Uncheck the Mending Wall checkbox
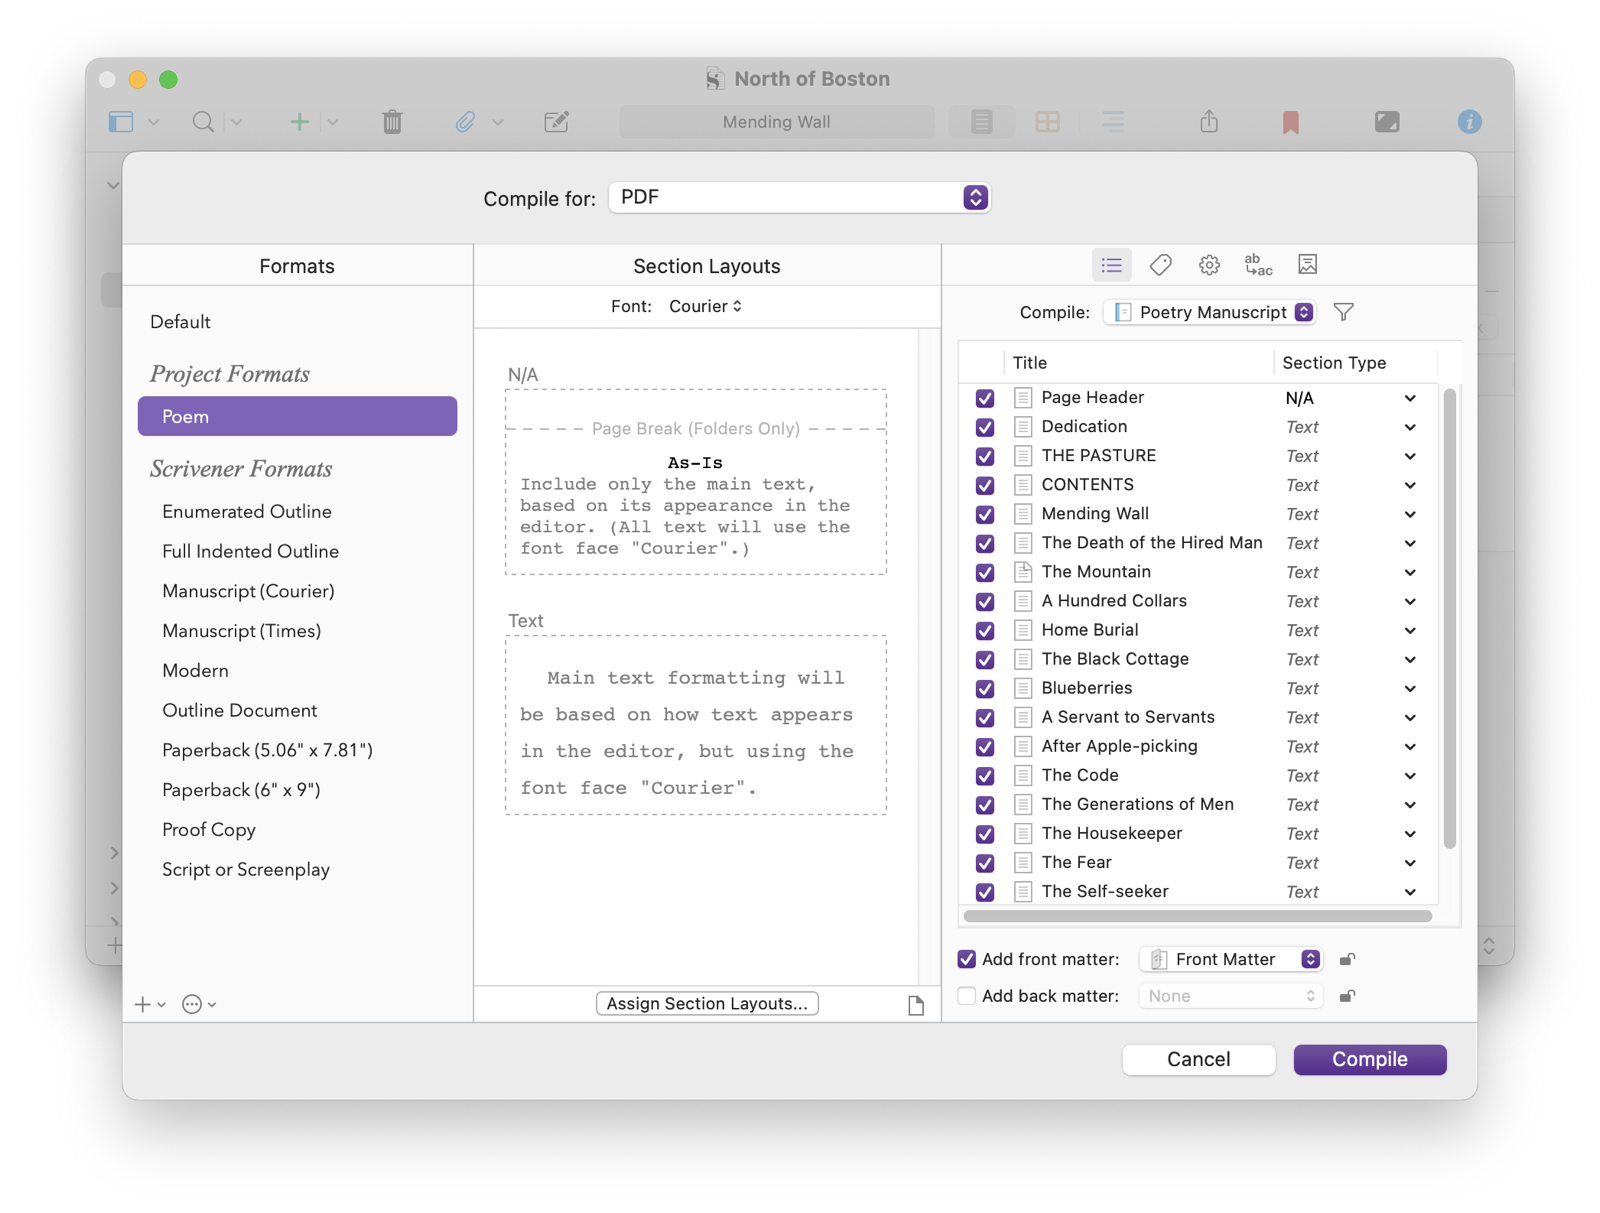This screenshot has height=1213, width=1600. (985, 515)
